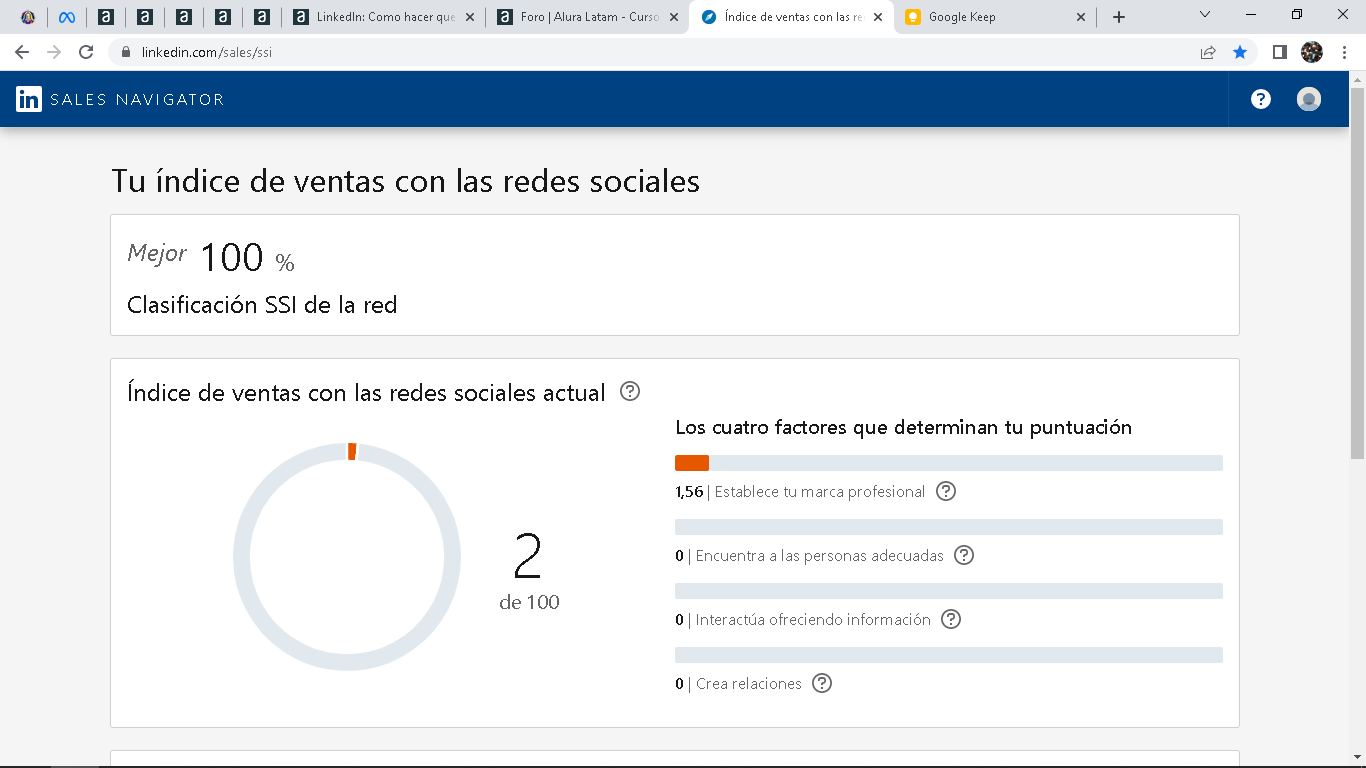This screenshot has height=768, width=1366.
Task: Click the 'Crea relaciones' label
Action: coord(749,684)
